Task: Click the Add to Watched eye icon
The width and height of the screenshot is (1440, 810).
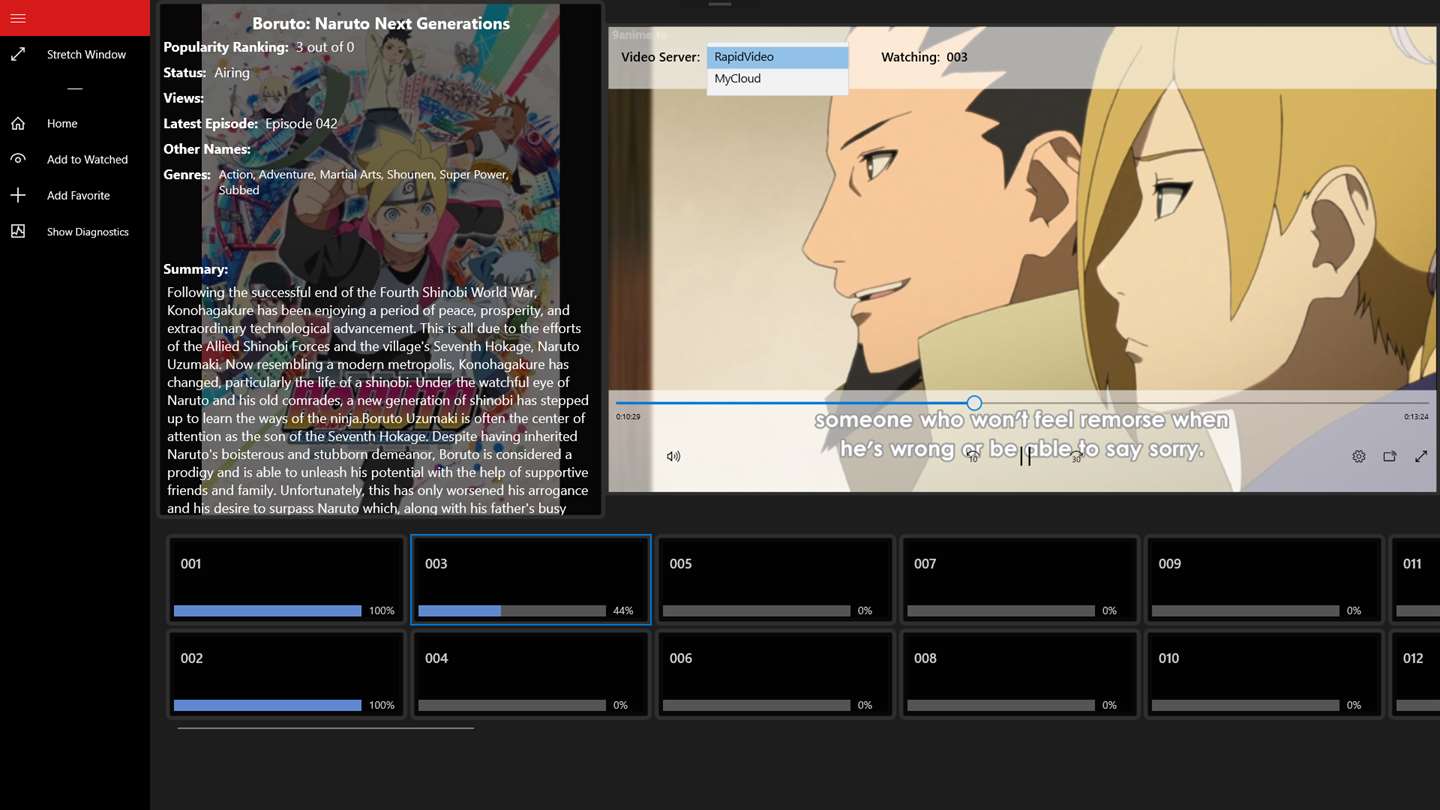Action: tap(18, 159)
